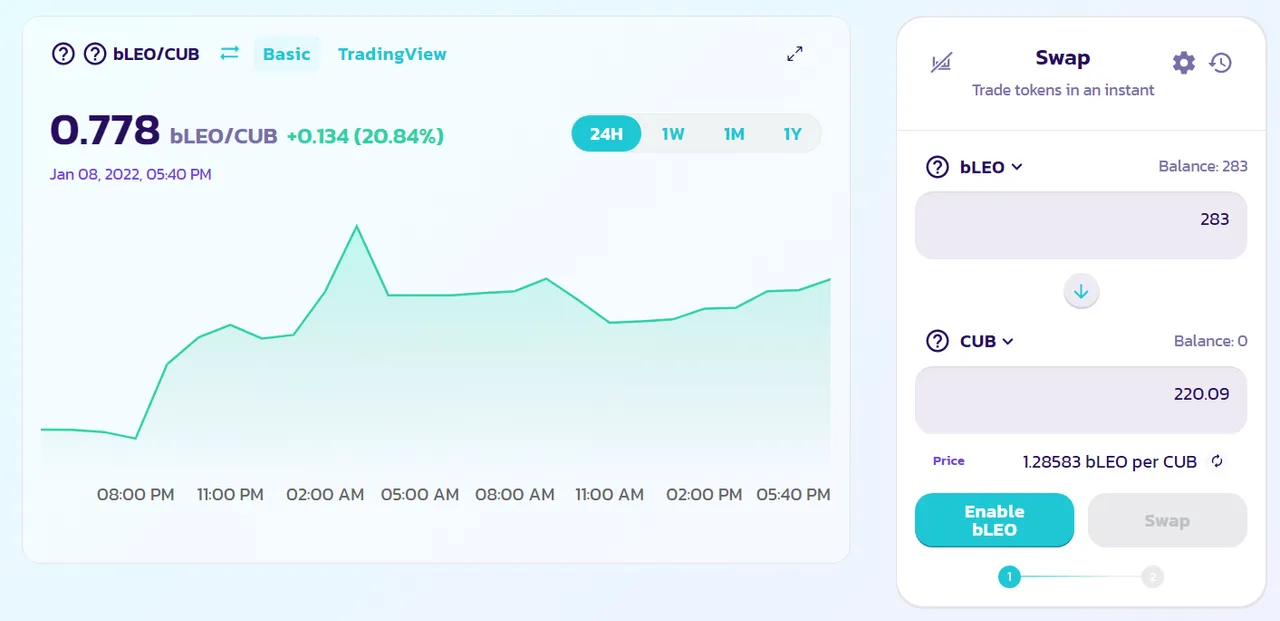Click the 0.778 price value

click(105, 130)
